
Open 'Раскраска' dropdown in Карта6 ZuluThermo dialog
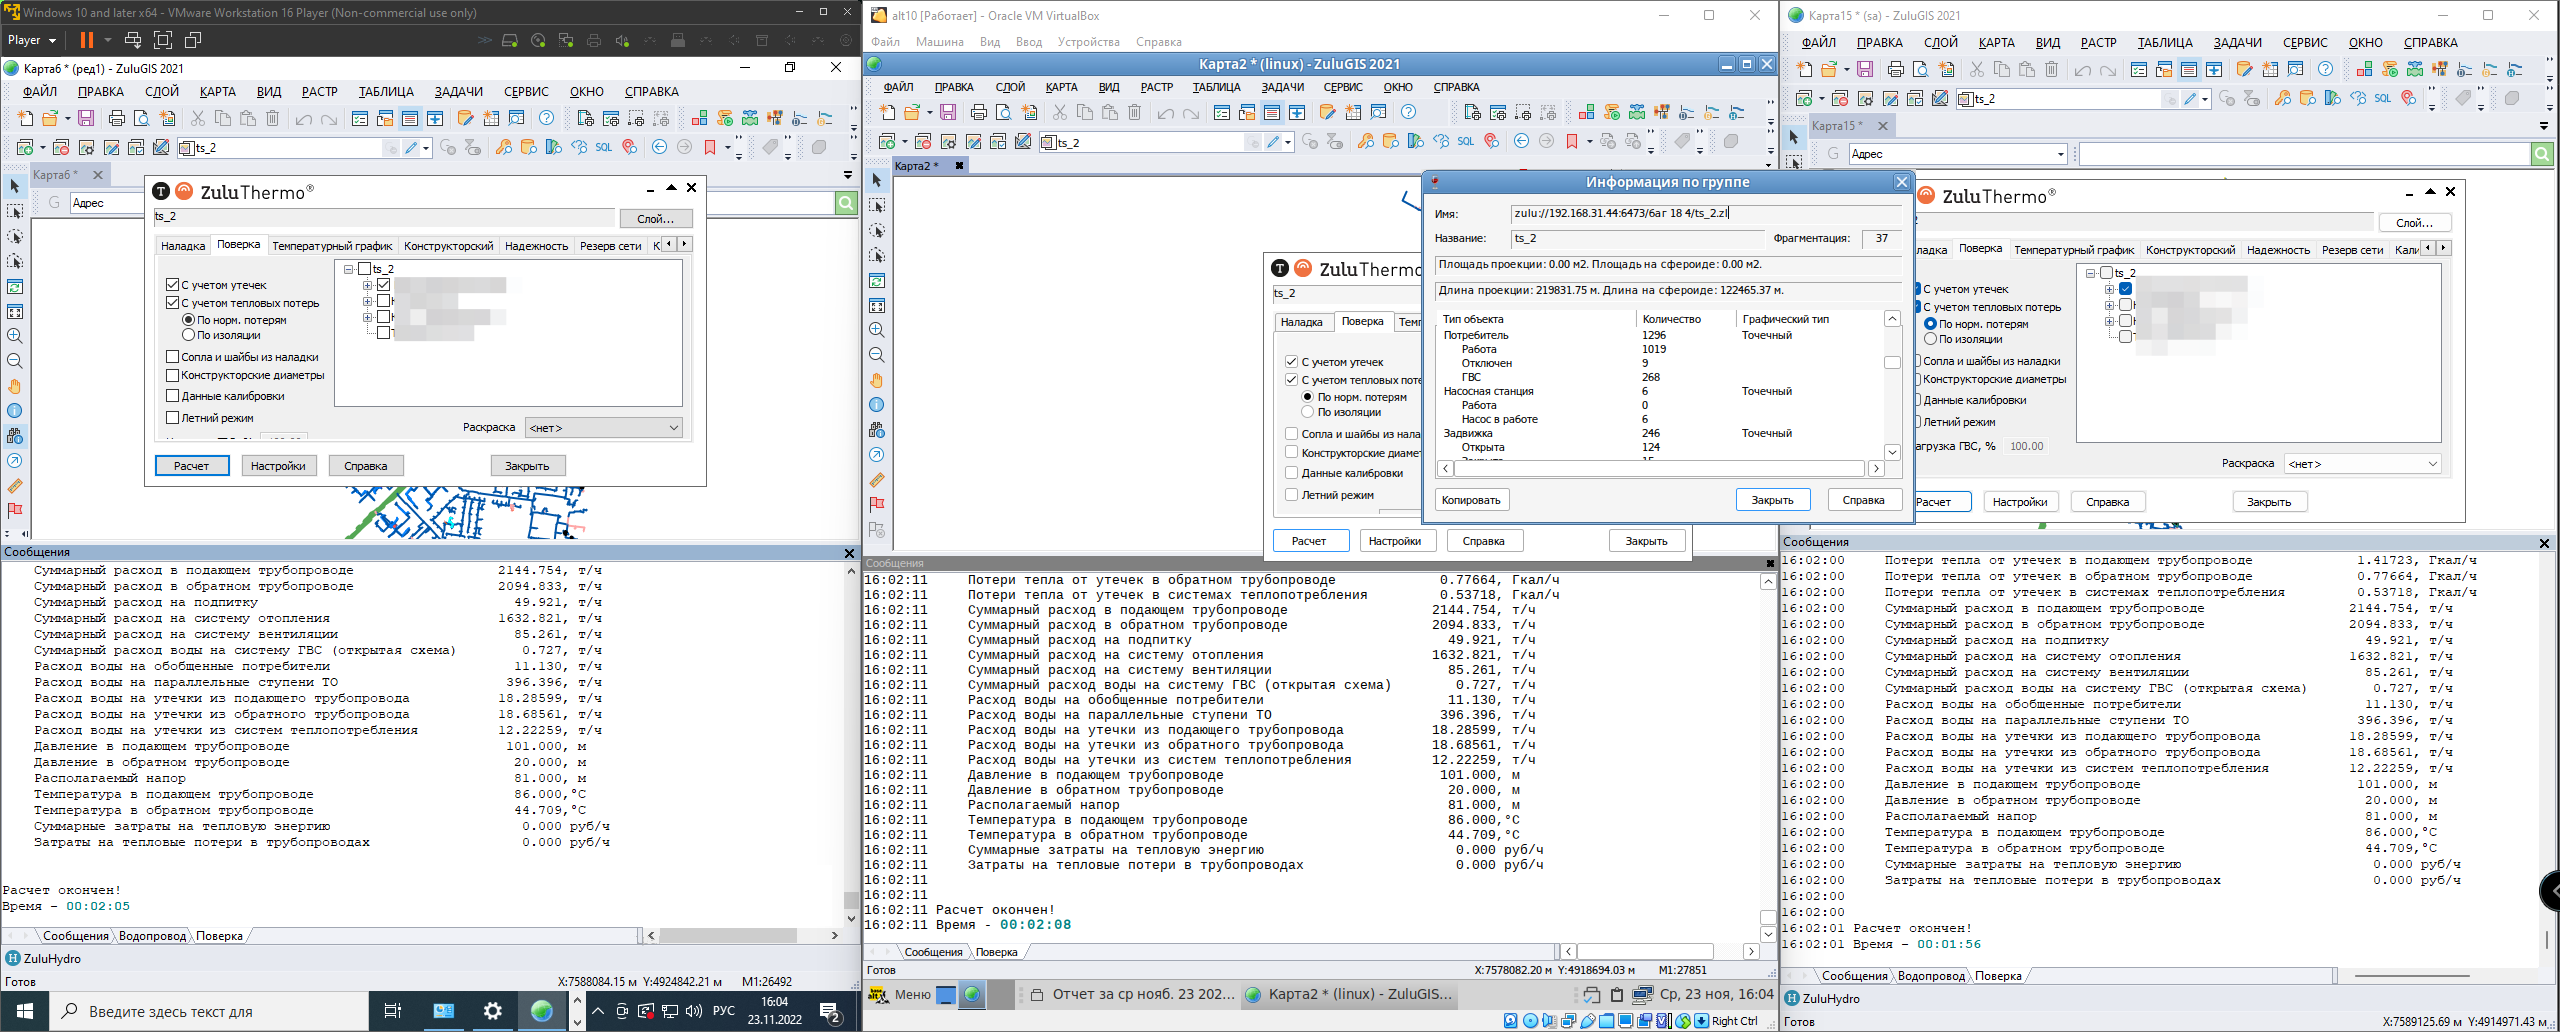click(604, 428)
